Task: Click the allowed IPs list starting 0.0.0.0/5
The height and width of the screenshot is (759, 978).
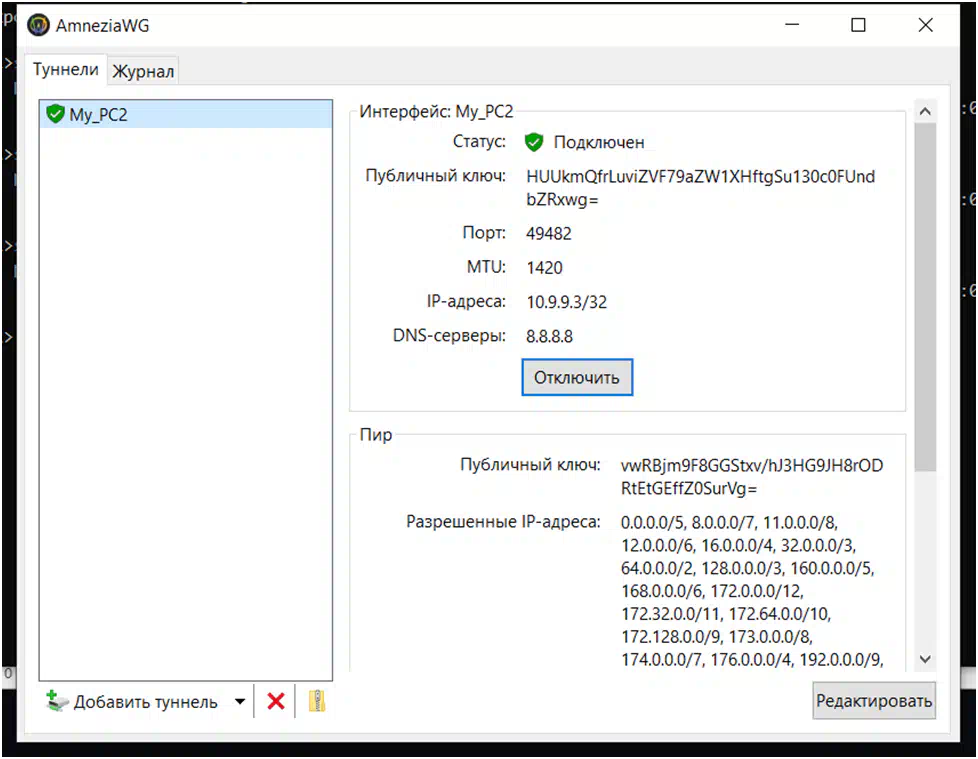Action: coord(752,590)
